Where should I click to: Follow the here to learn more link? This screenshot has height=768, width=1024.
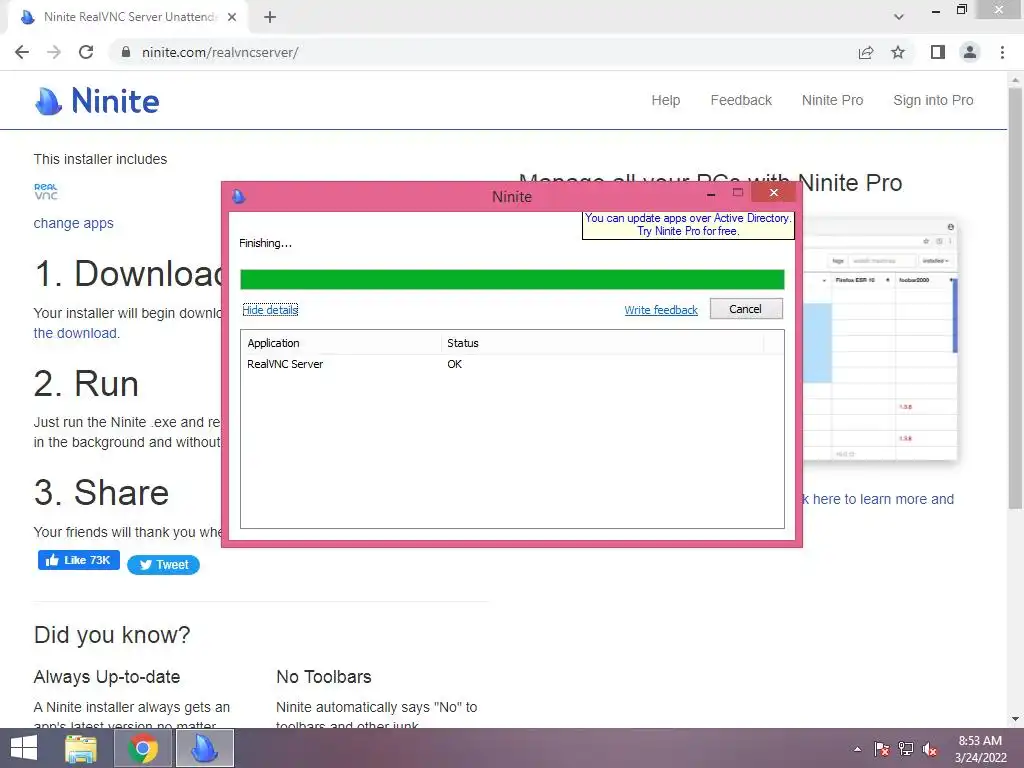point(879,499)
